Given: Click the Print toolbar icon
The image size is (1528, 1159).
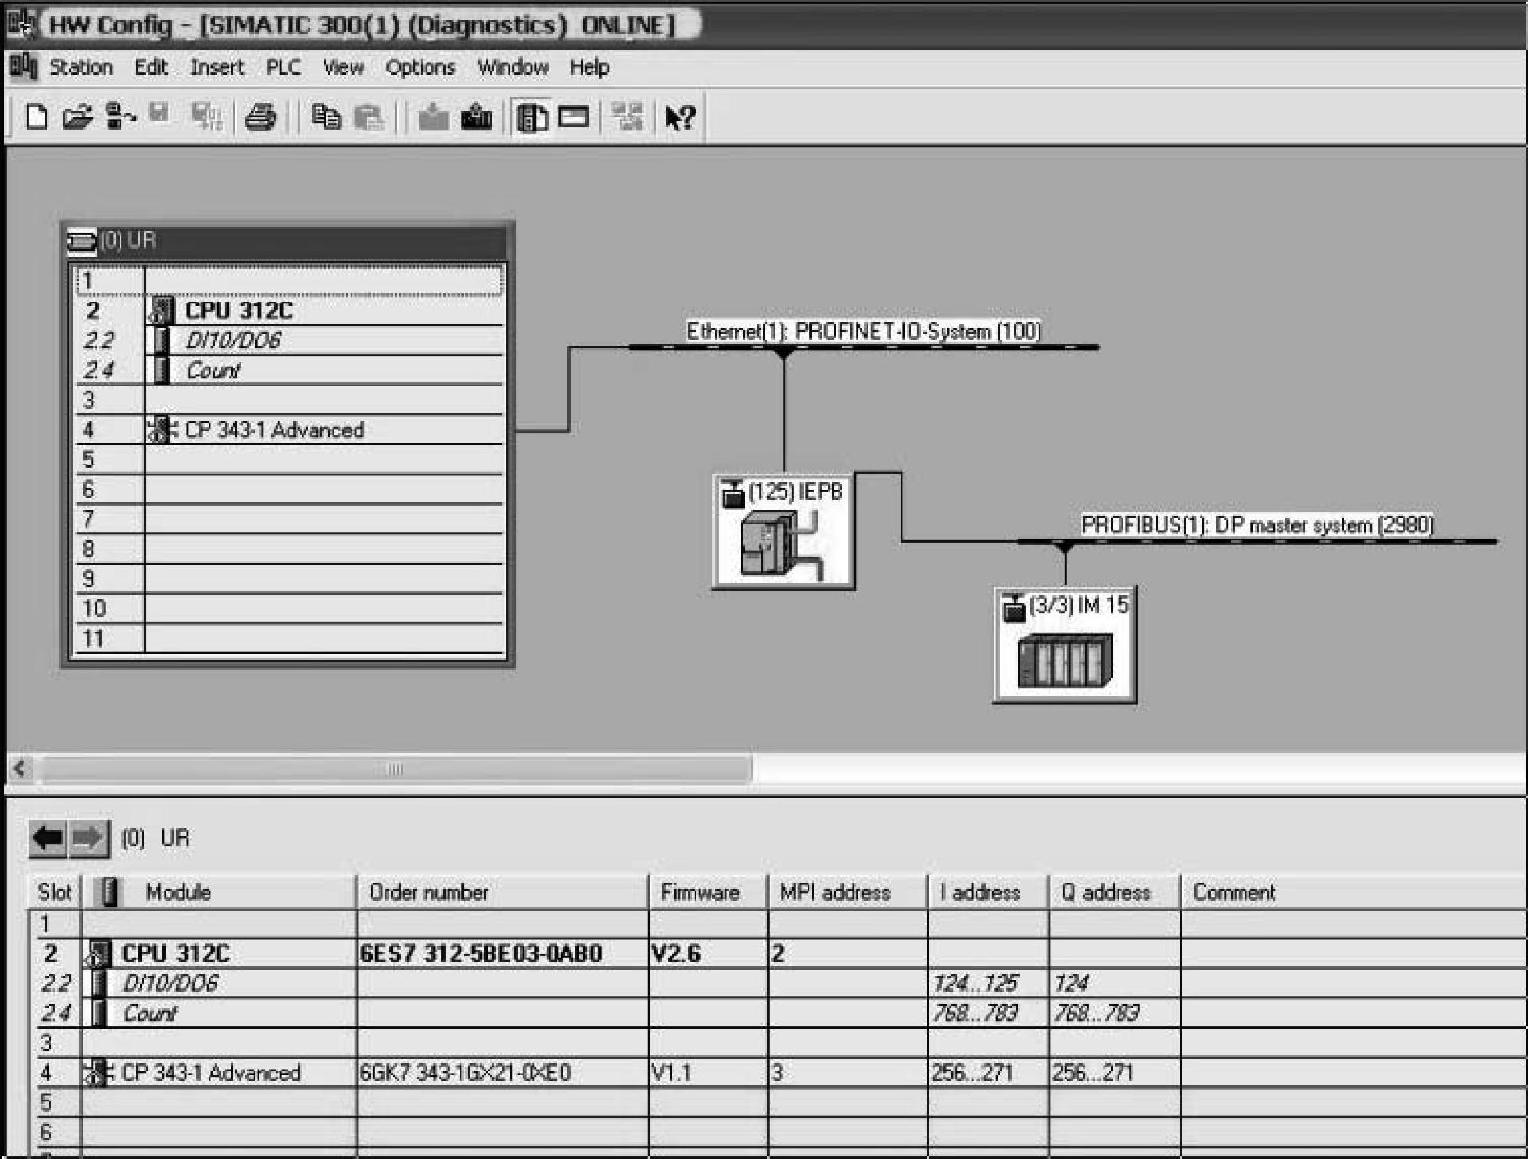Looking at the screenshot, I should [260, 117].
